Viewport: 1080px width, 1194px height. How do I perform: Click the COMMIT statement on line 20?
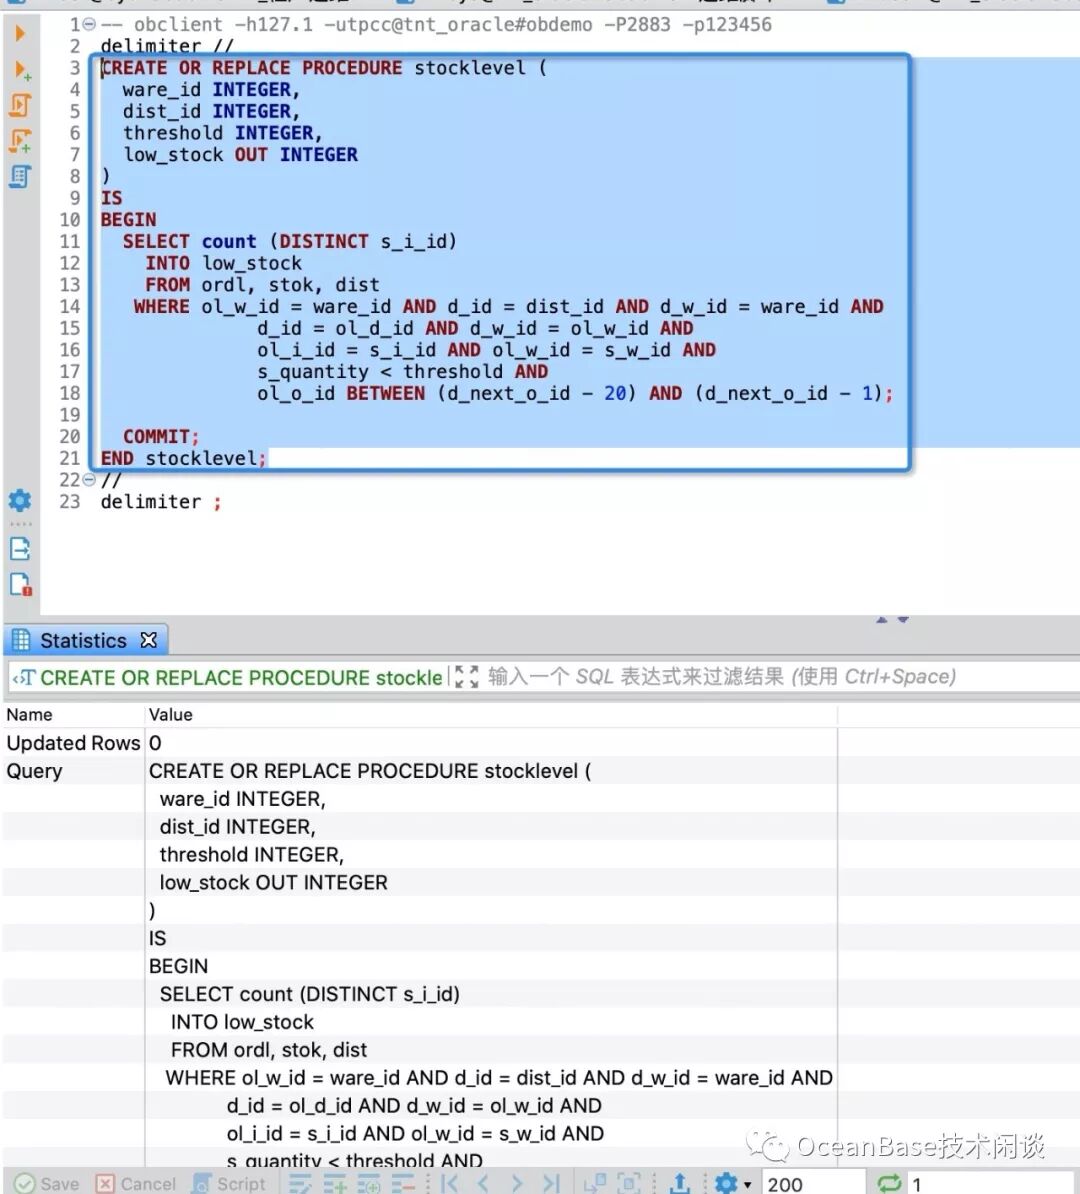coord(161,436)
